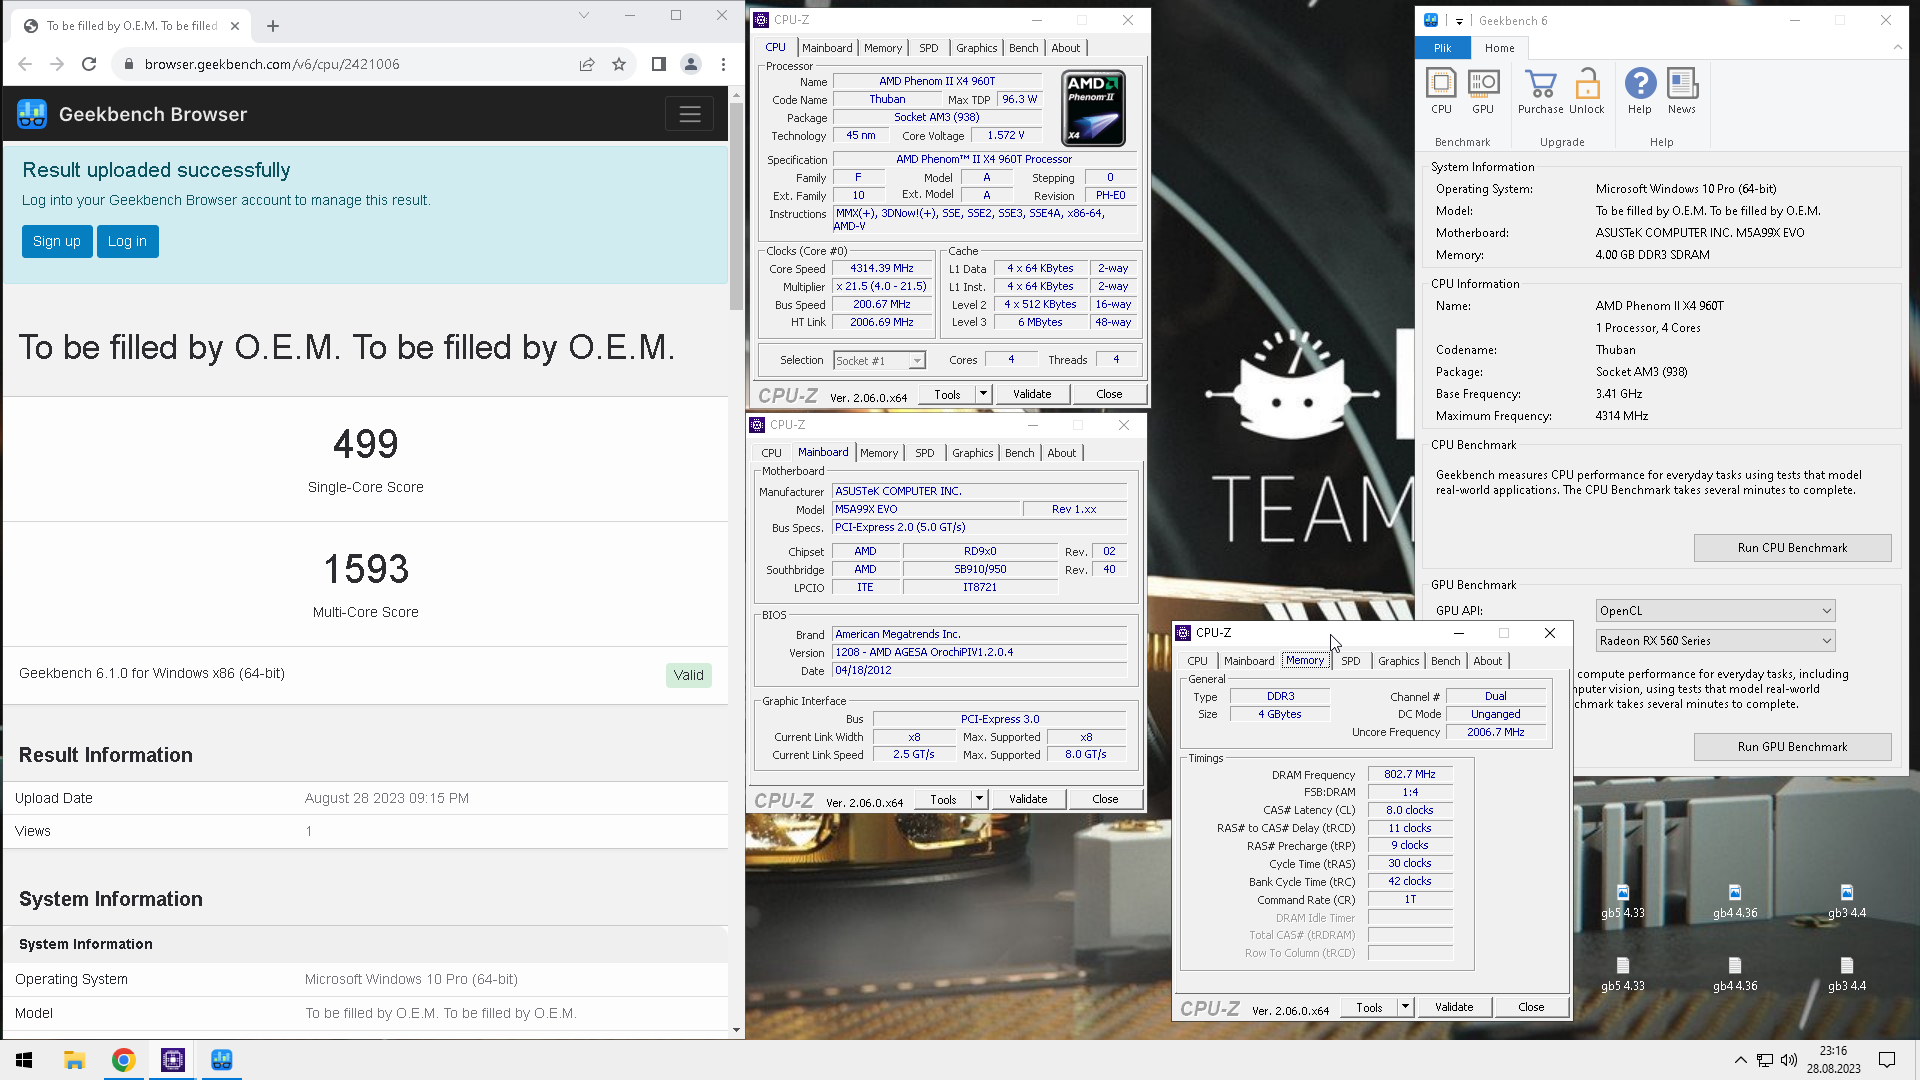Open the notification center icon
Viewport: 1920px width, 1080px height.
pos(1887,1060)
